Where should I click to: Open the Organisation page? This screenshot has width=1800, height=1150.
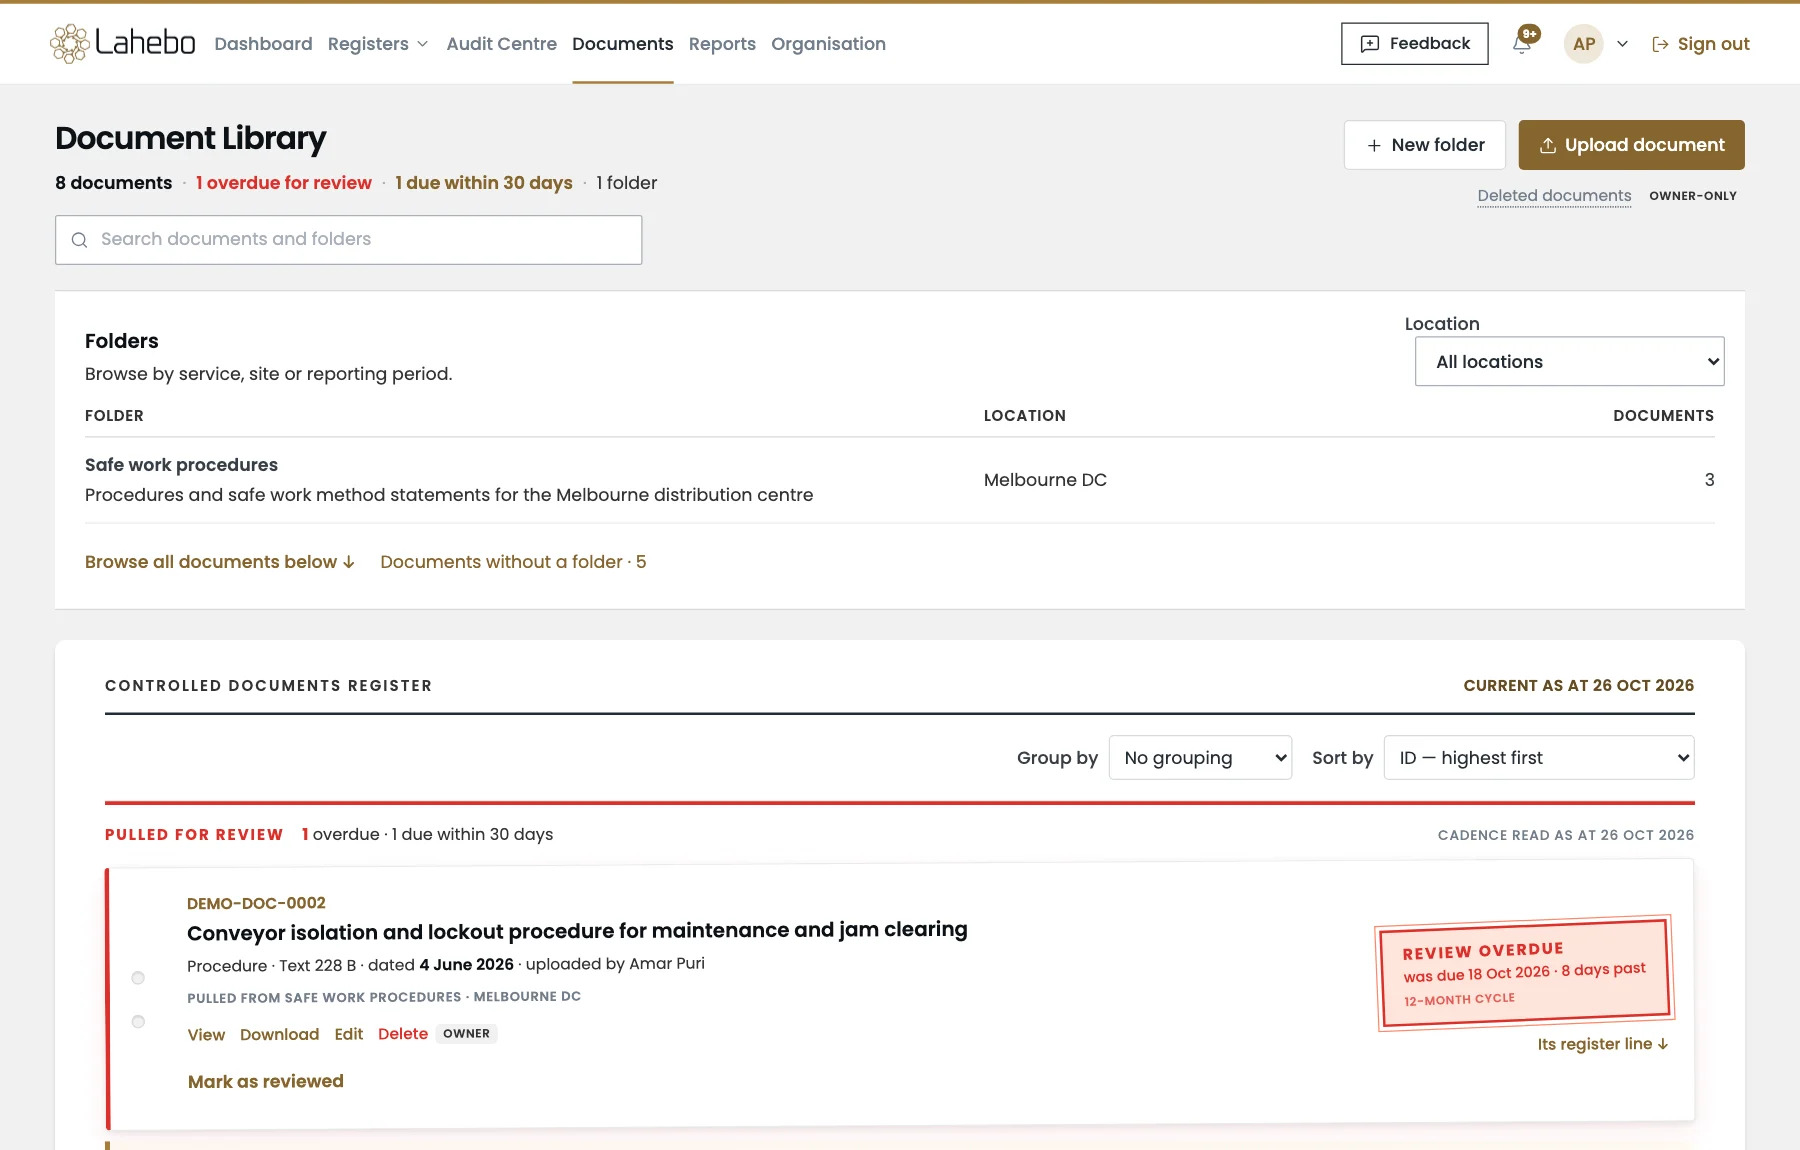(828, 43)
